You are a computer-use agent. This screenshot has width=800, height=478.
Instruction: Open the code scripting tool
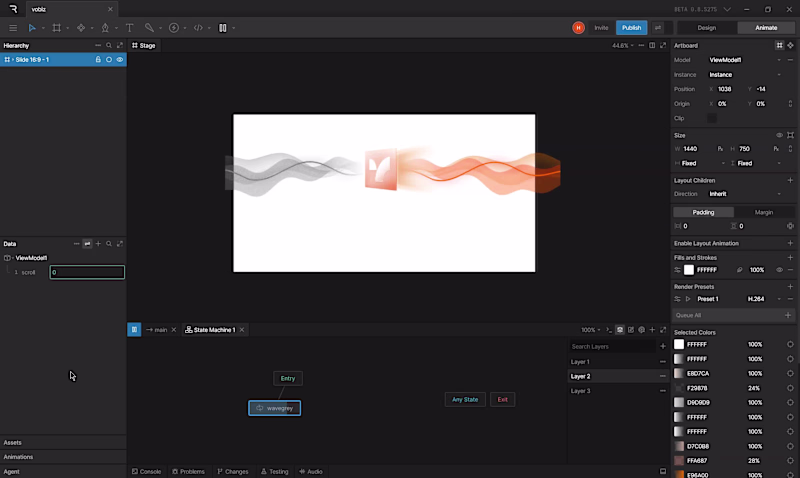pos(198,28)
